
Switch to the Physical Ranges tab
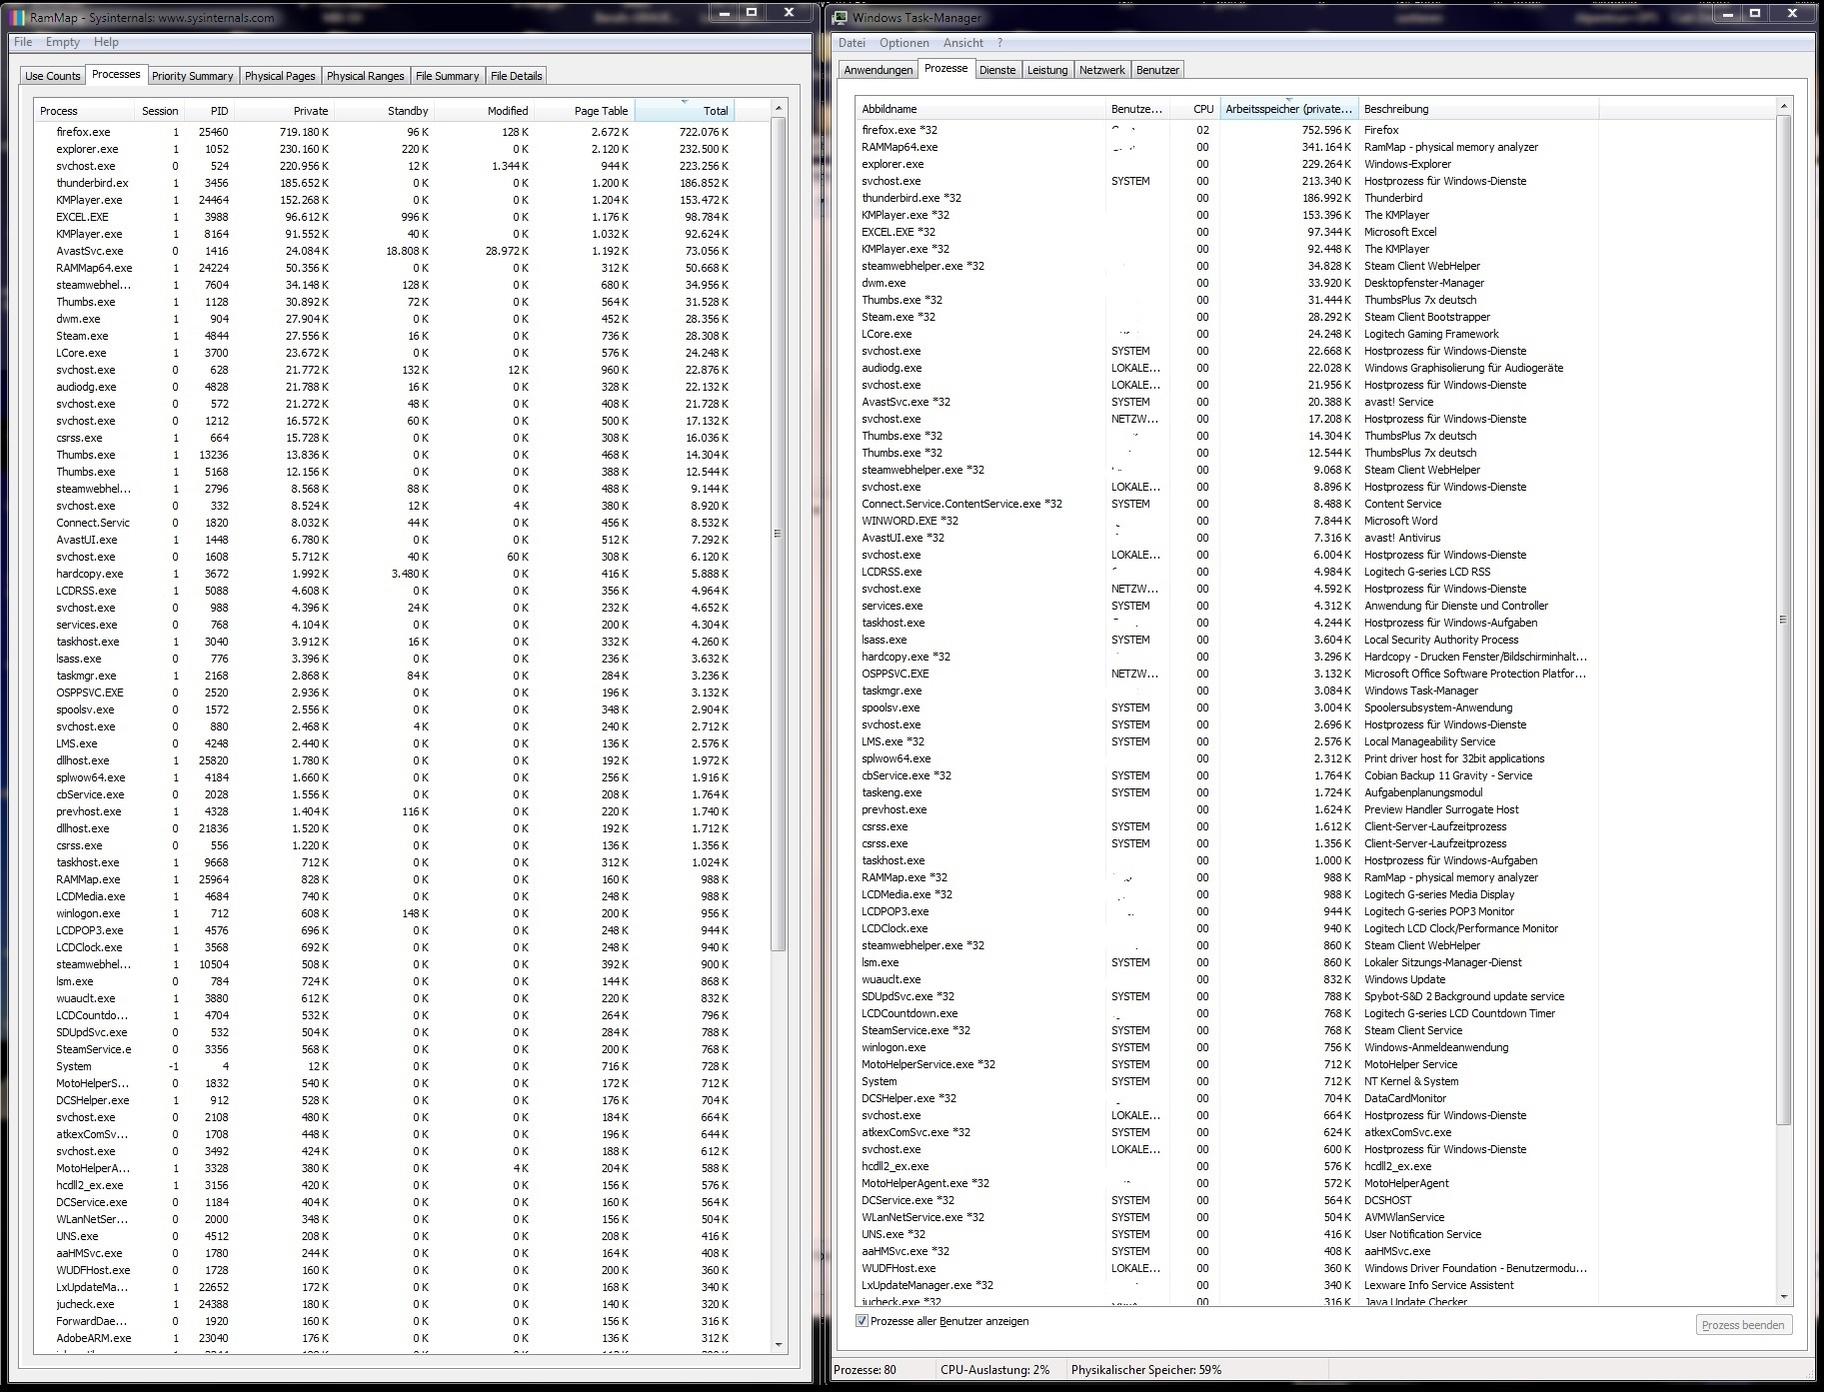tap(365, 76)
